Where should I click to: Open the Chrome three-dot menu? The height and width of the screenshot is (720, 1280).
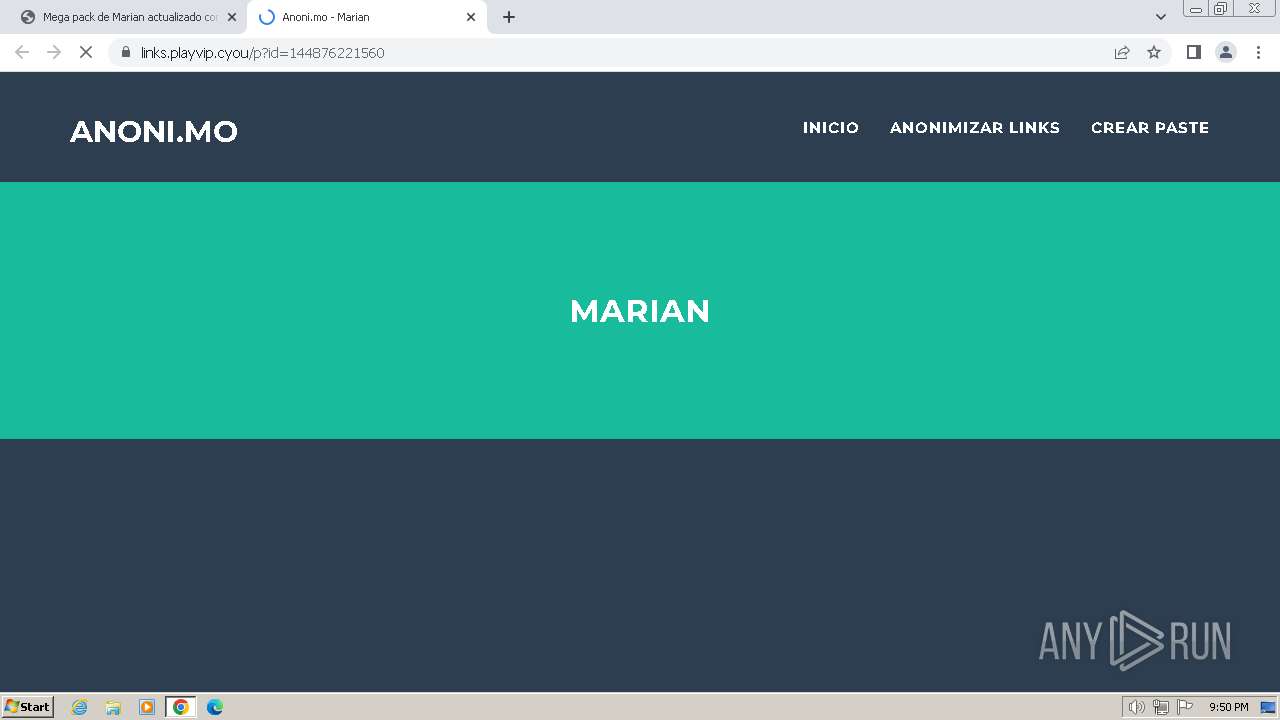coord(1259,52)
